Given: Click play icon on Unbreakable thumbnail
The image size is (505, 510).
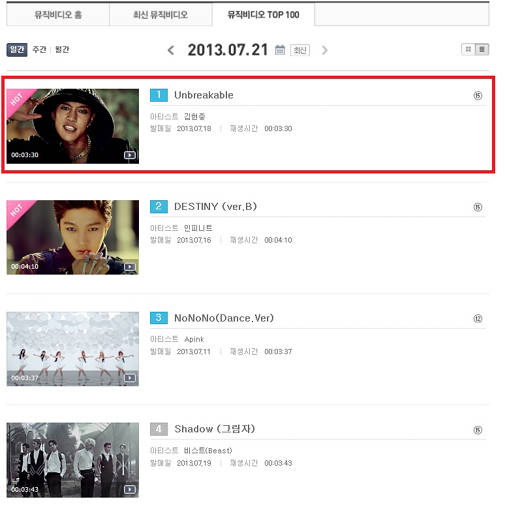Looking at the screenshot, I should (130, 155).
